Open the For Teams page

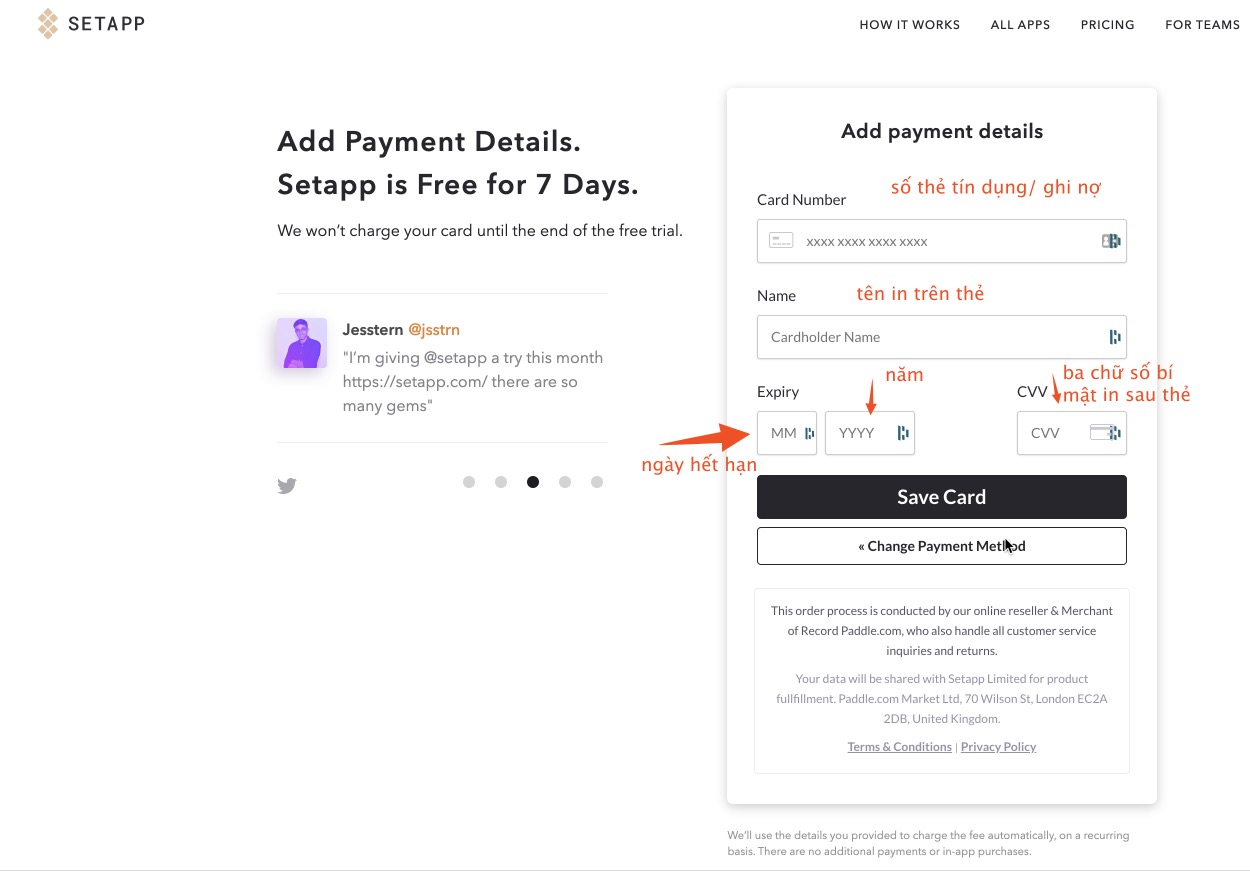tap(1202, 25)
